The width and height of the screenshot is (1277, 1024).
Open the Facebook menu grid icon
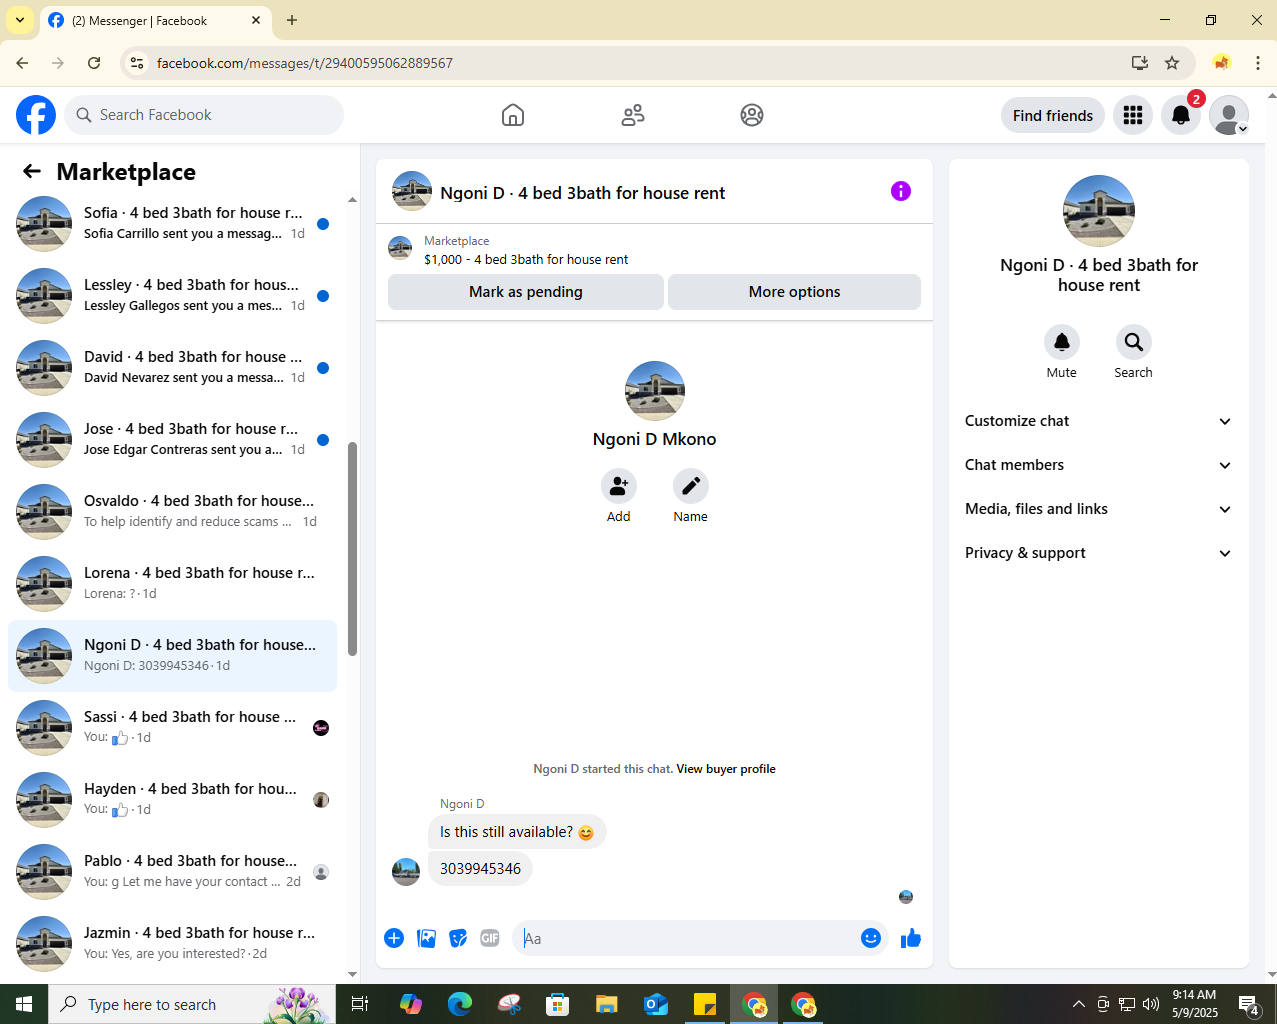pos(1133,115)
